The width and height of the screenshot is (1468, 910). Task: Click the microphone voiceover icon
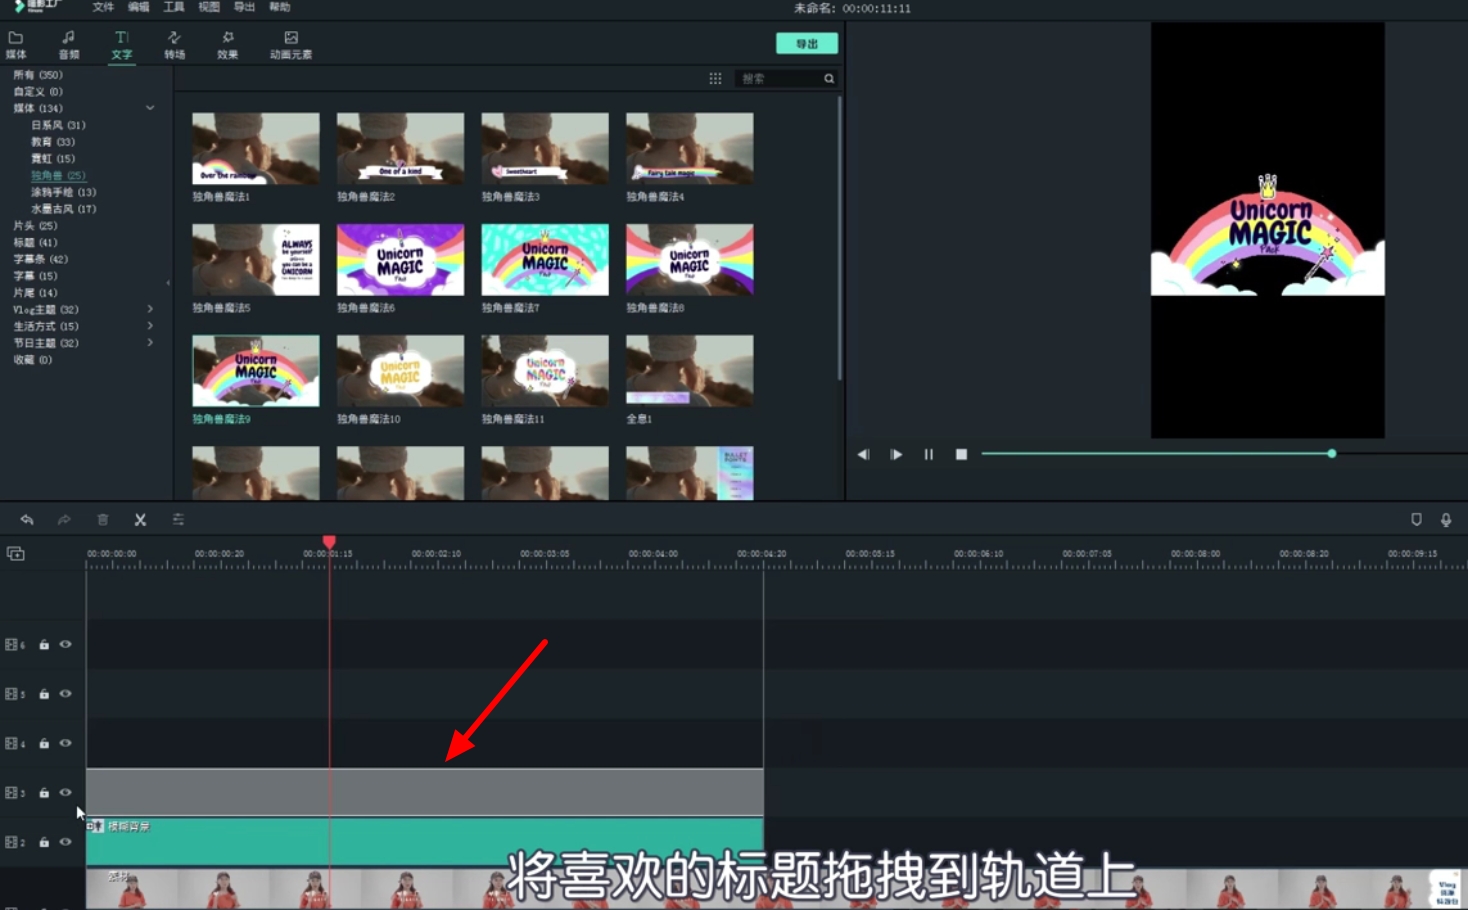click(x=1446, y=520)
